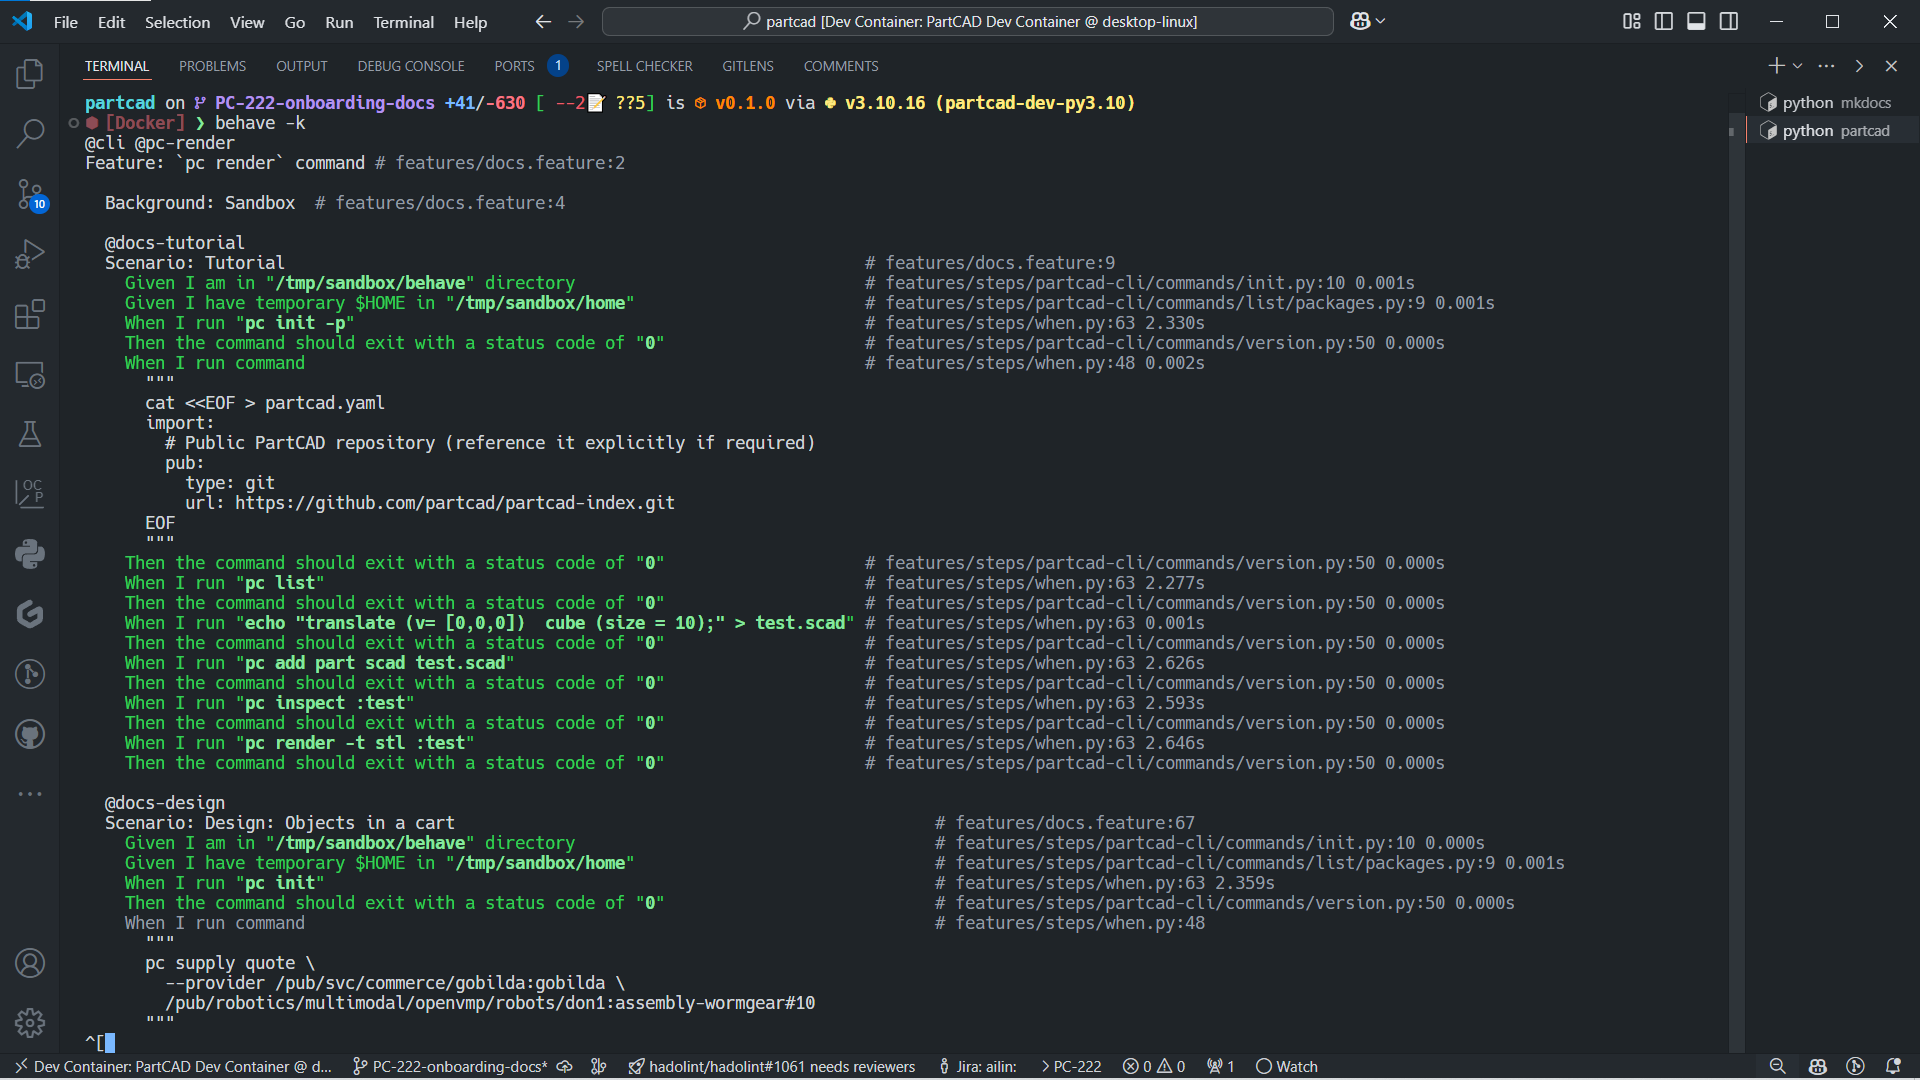Open errors and warnings count in status bar
This screenshot has width=1920, height=1080.
point(1153,1066)
